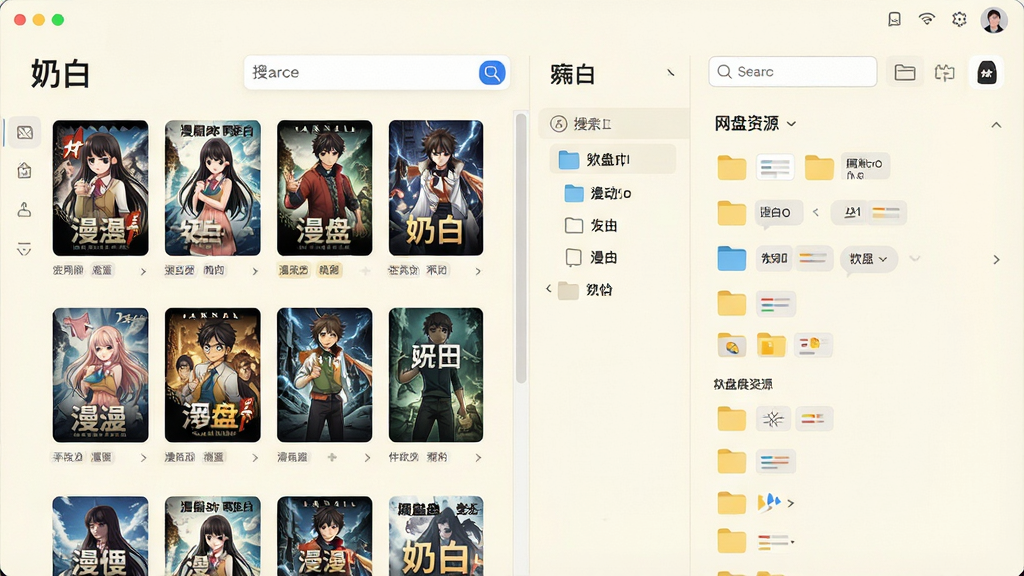Click the left chevron in the second resource row
This screenshot has height=576, width=1024.
[816, 212]
